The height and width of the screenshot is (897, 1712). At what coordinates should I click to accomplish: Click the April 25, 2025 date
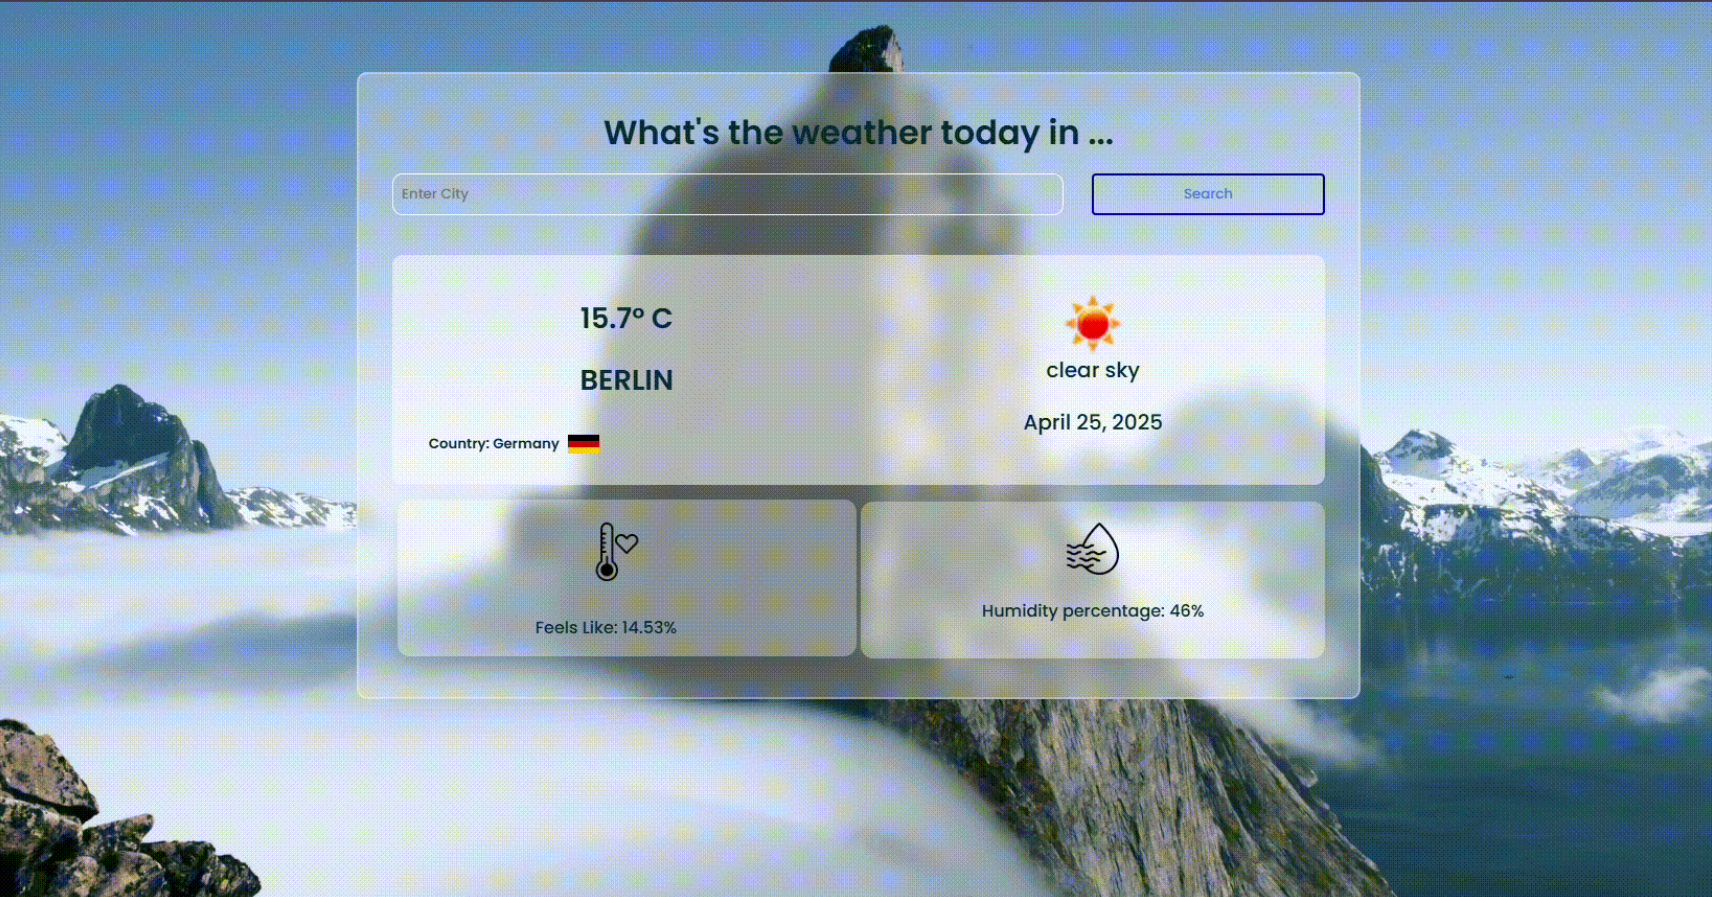[1092, 422]
